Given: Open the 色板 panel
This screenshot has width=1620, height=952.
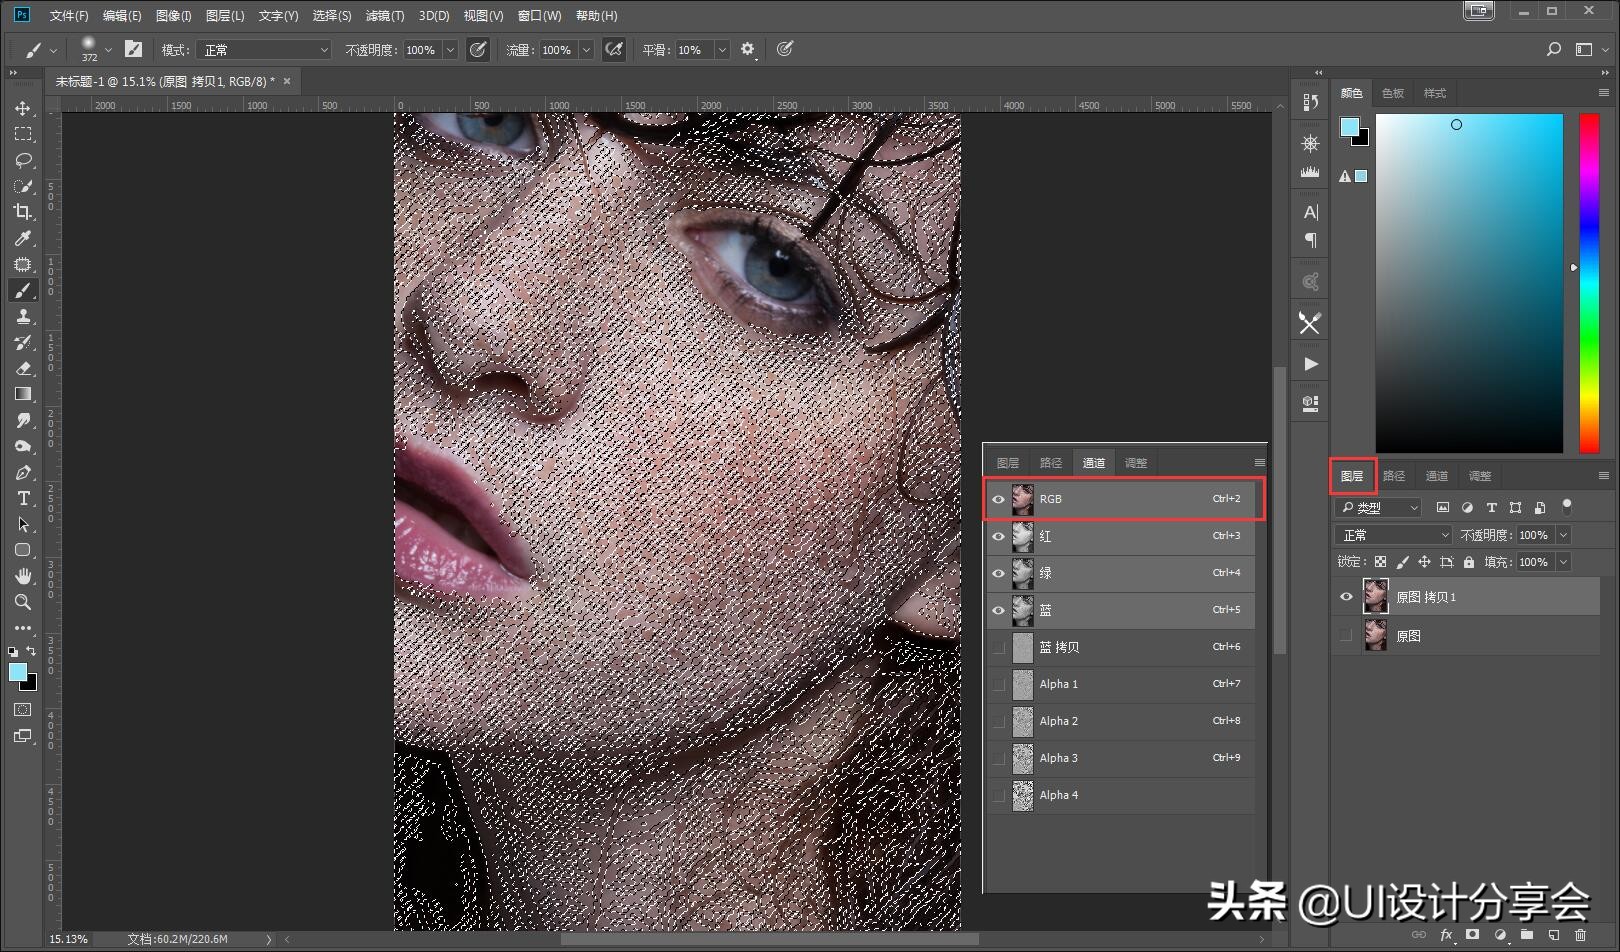Looking at the screenshot, I should [1392, 92].
